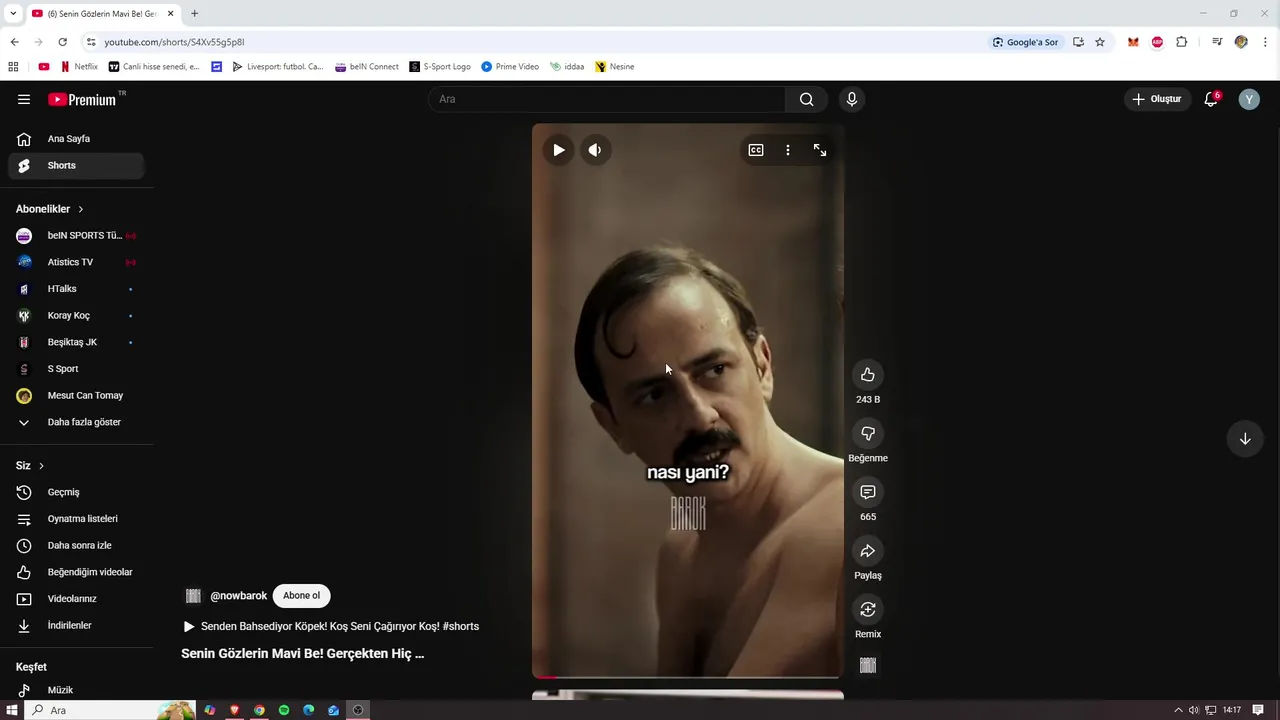Image resolution: width=1280 pixels, height=720 pixels.
Task: Remix this Short
Action: (x=868, y=610)
